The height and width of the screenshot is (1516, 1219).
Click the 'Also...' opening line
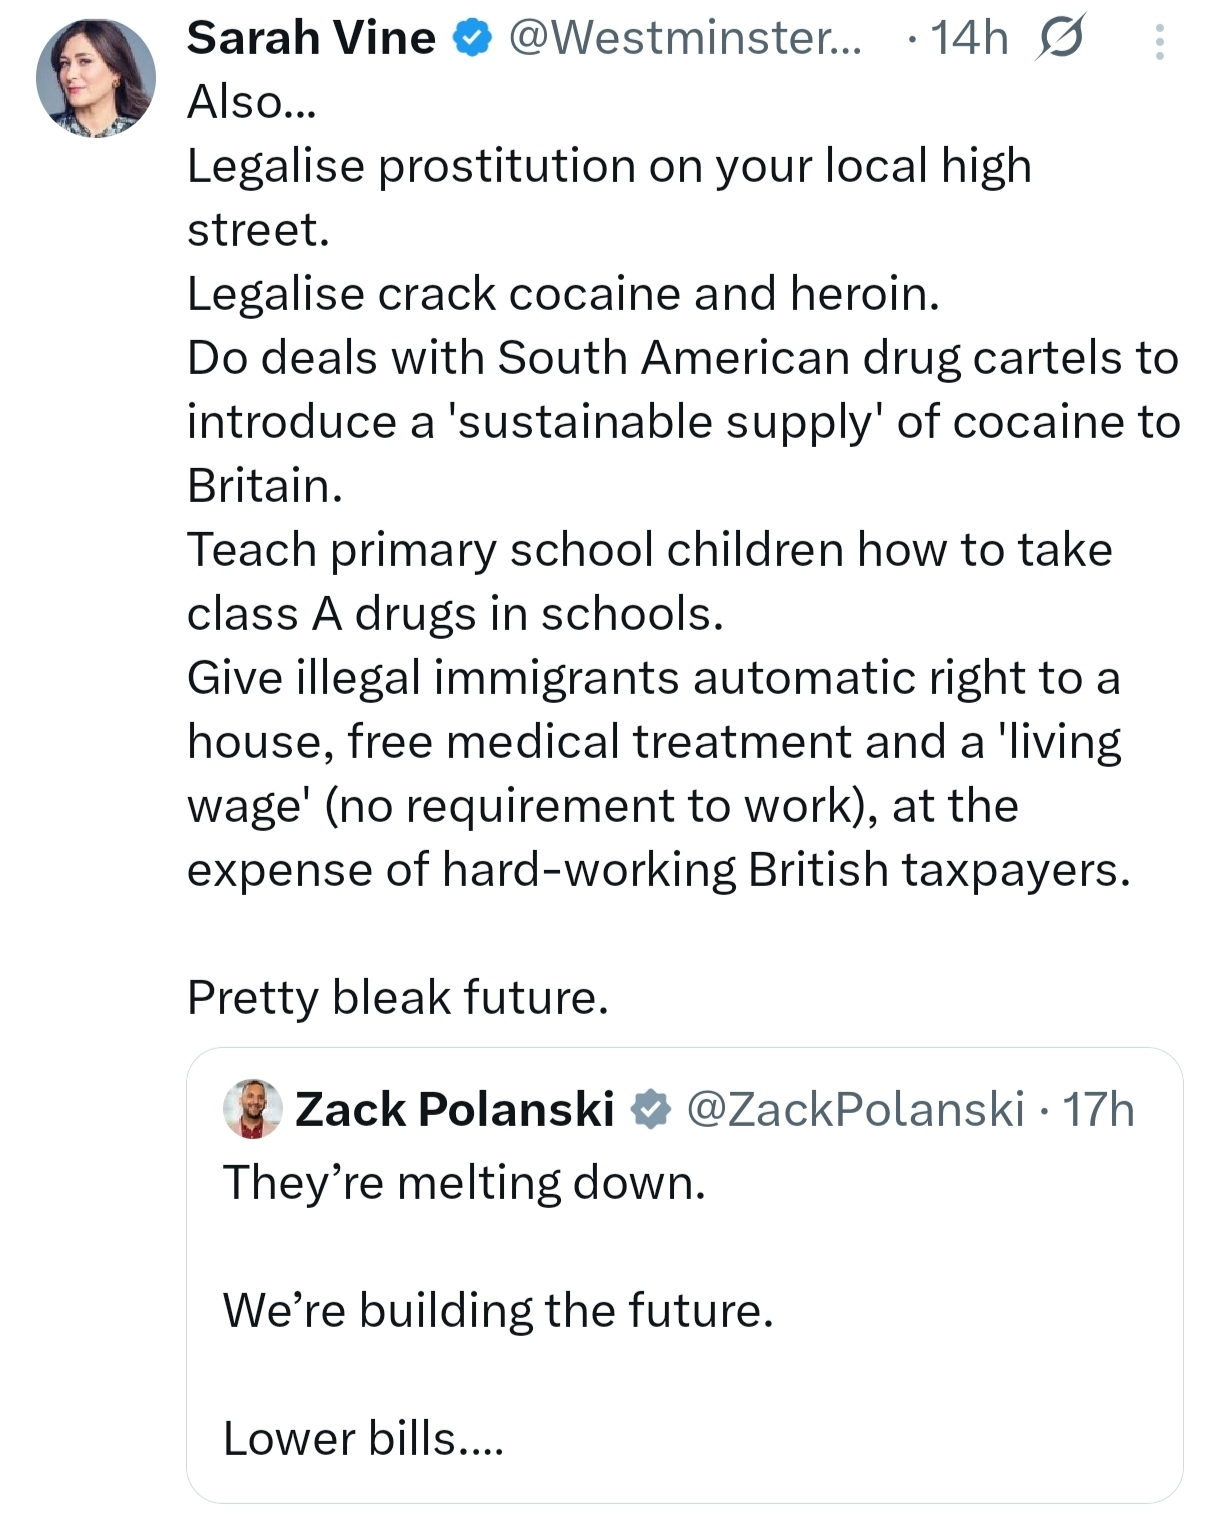(252, 101)
